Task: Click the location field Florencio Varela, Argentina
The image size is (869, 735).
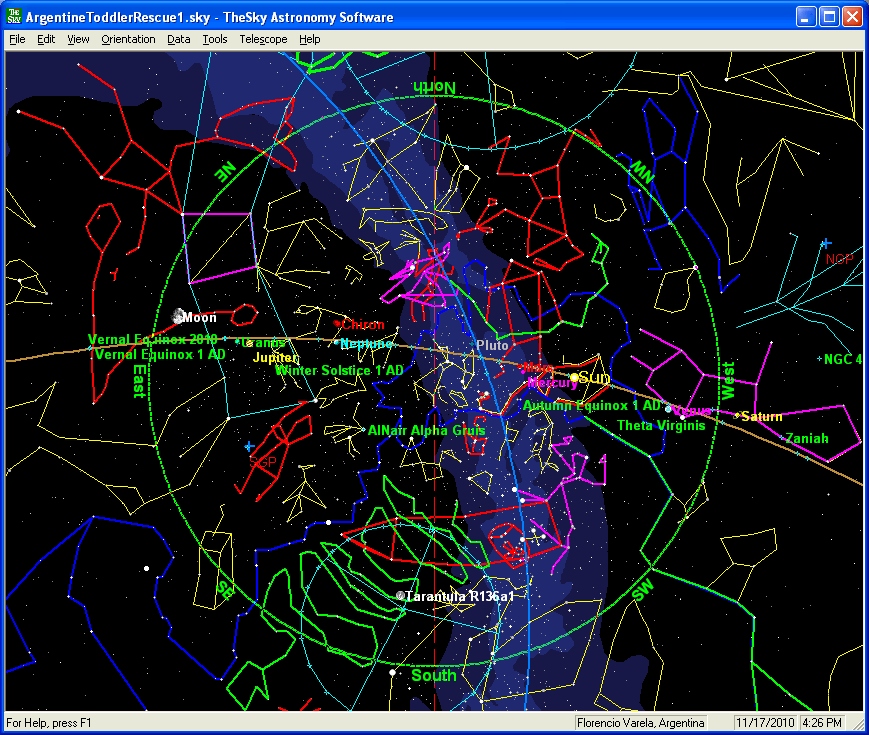Action: 641,722
